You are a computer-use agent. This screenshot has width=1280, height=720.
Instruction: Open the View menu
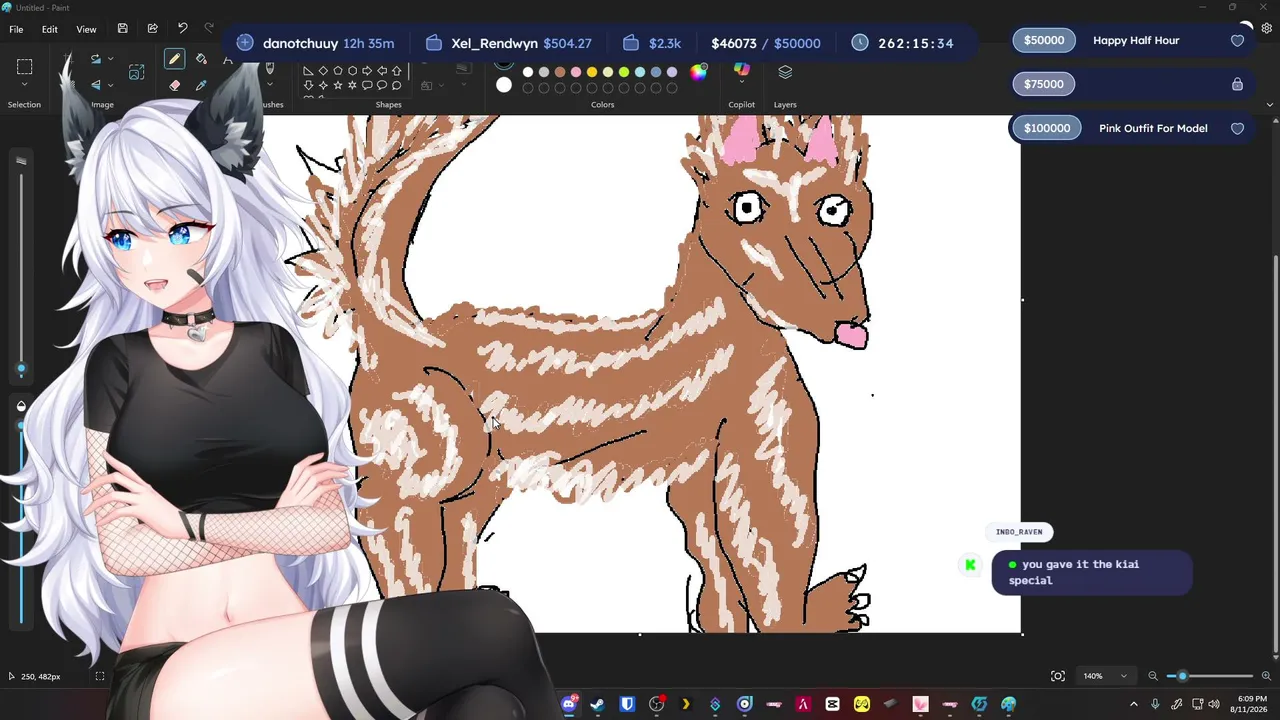click(x=86, y=29)
